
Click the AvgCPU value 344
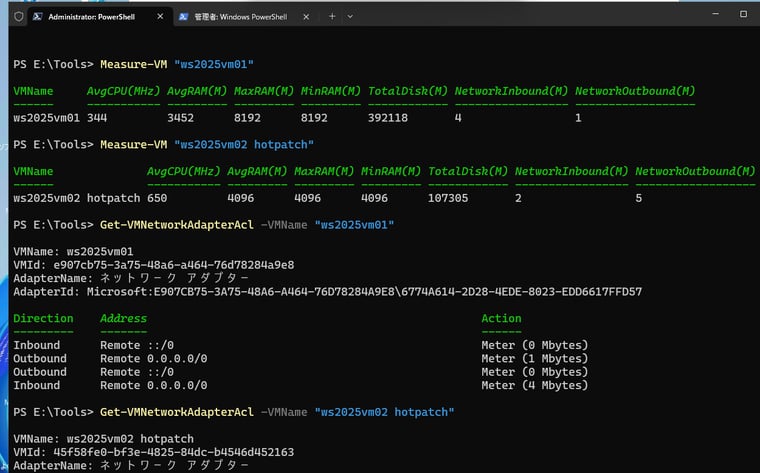point(97,118)
